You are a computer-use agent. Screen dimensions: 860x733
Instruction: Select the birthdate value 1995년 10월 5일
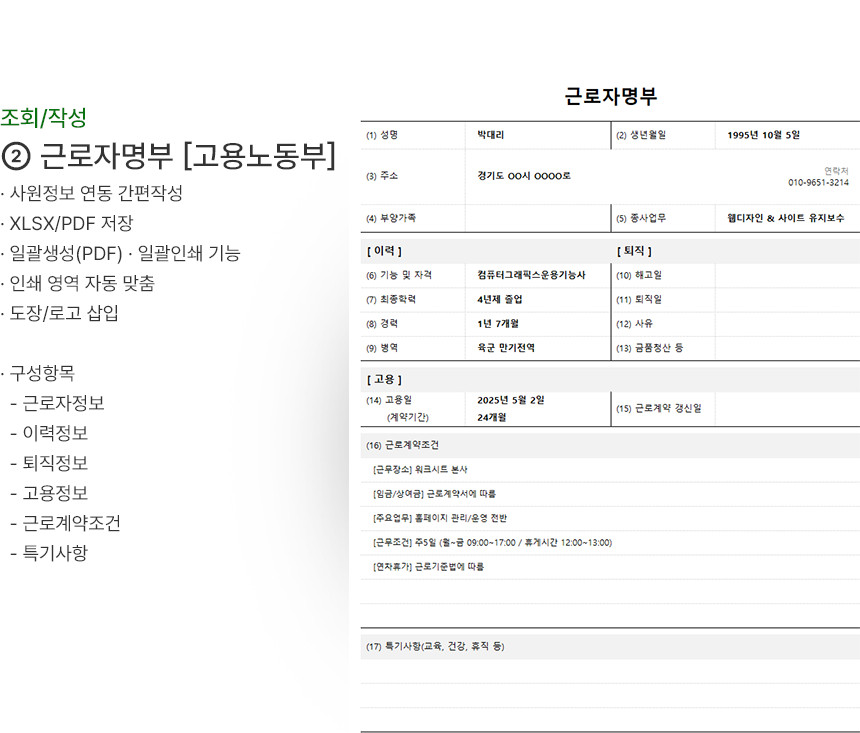(763, 135)
